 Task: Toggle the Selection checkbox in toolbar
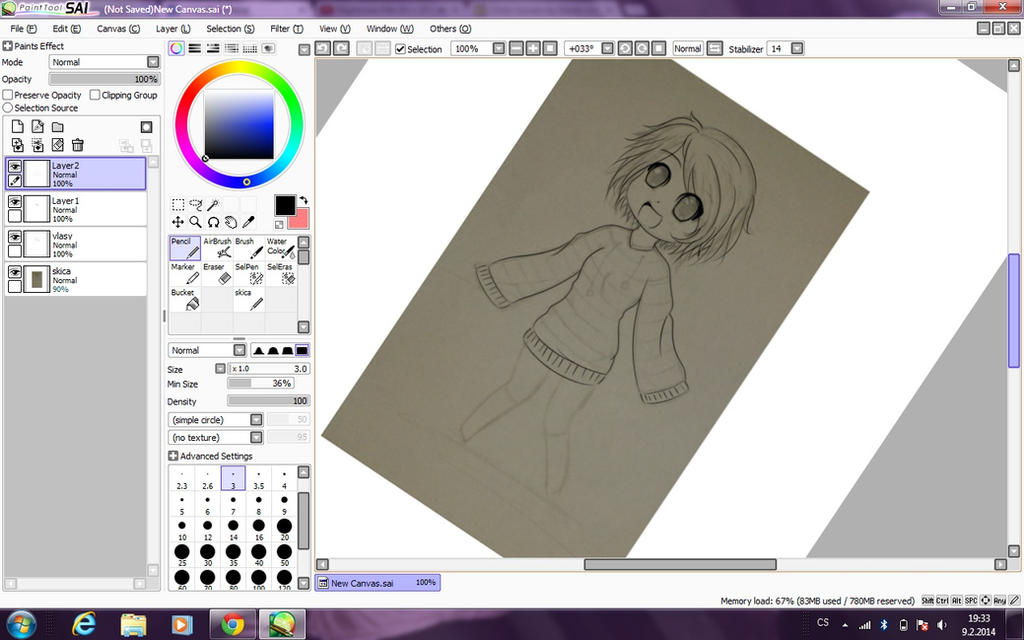tap(400, 49)
